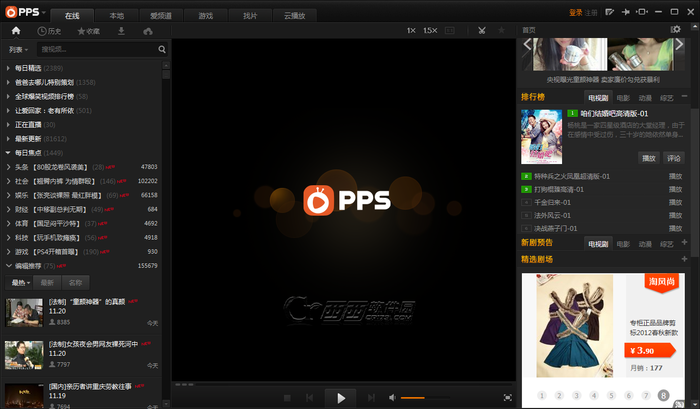Click the left list vertical scrollbar
This screenshot has height=409, width=700.
(x=166, y=234)
